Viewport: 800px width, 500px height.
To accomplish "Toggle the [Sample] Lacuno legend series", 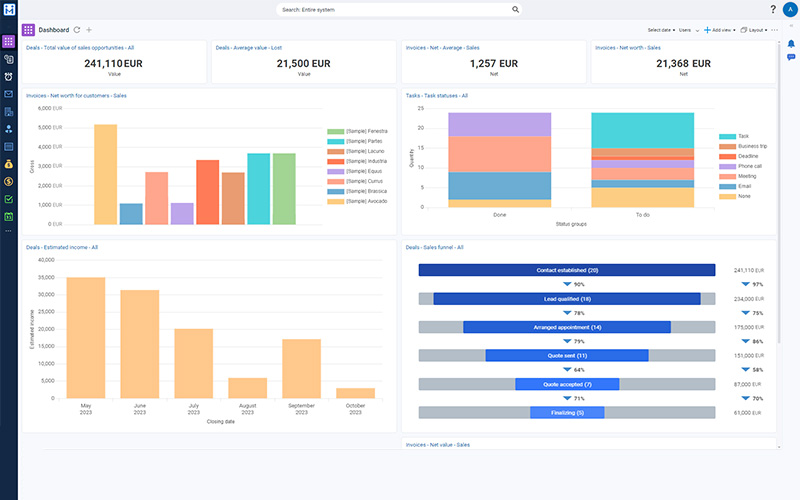I will (x=356, y=151).
